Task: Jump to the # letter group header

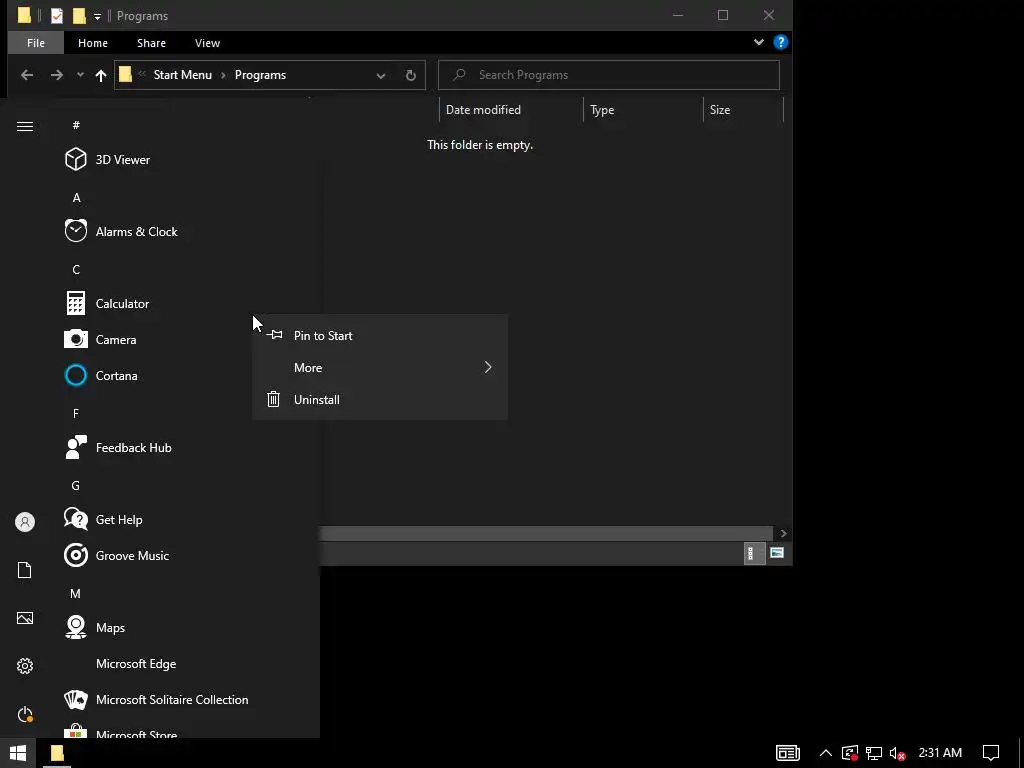Action: (76, 125)
